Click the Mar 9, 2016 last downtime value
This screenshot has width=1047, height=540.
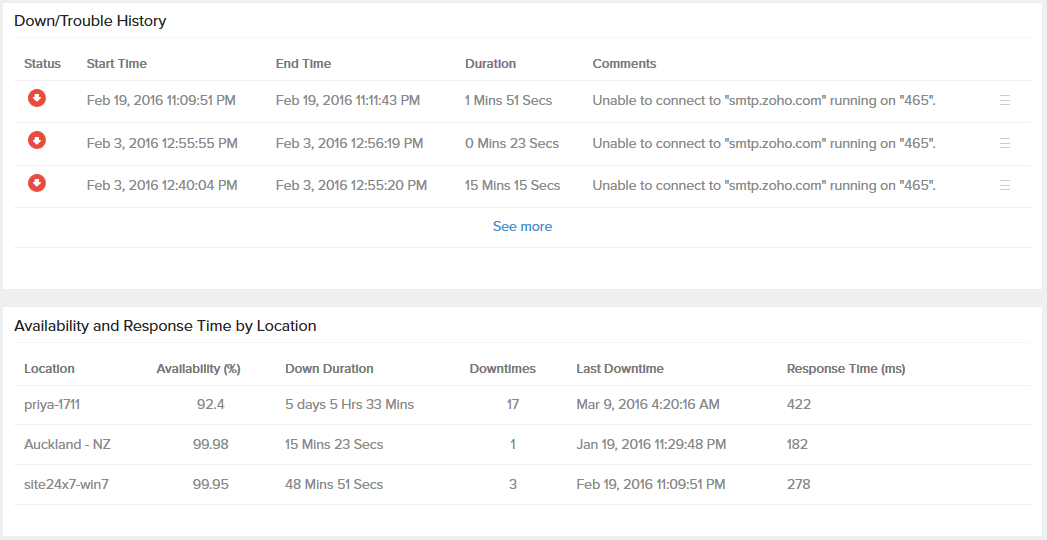[x=647, y=404]
